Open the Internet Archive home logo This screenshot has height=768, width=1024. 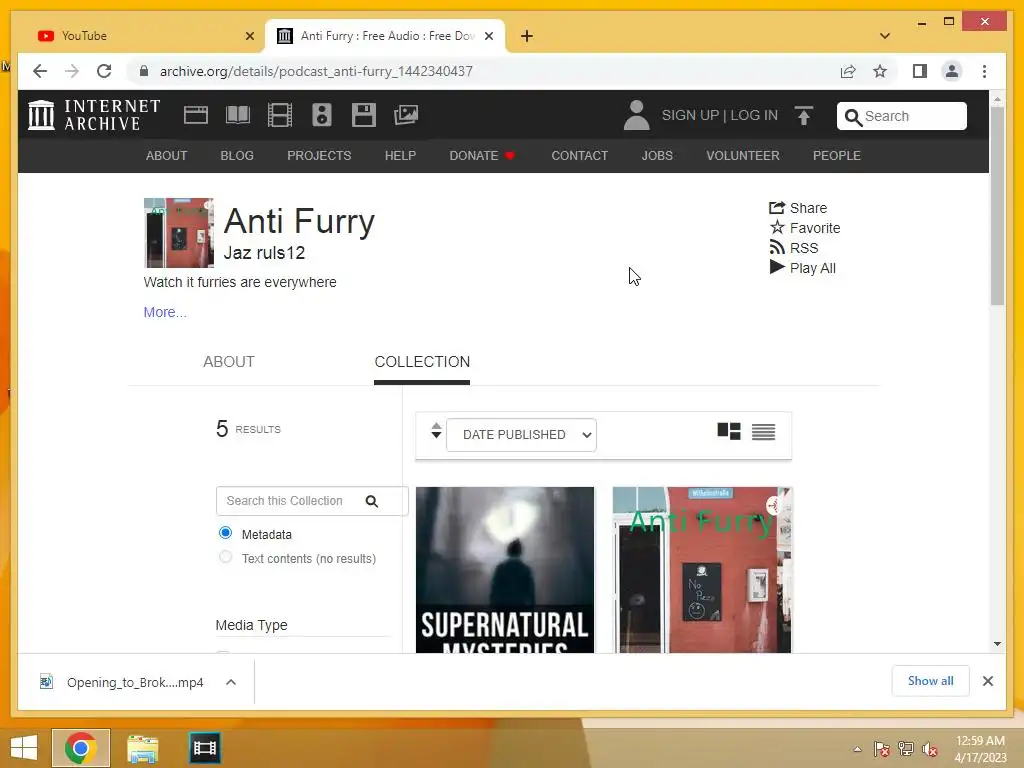[x=94, y=115]
